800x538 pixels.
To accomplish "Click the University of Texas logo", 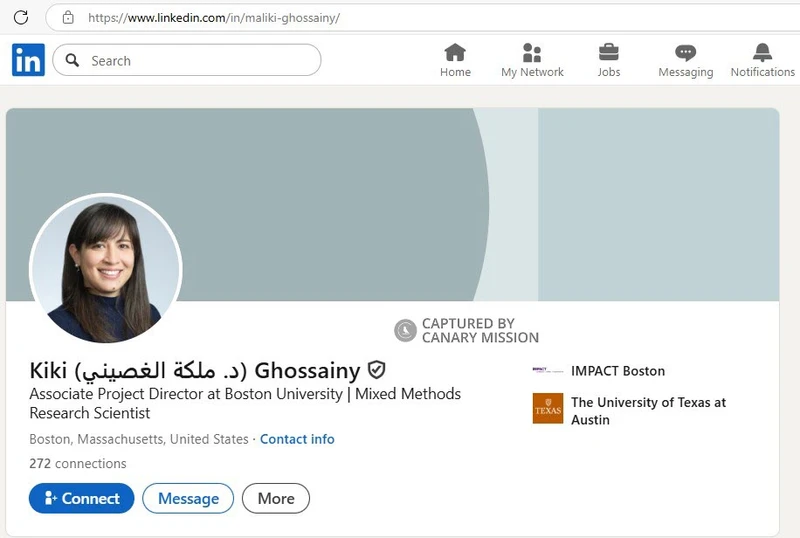I will [x=548, y=408].
